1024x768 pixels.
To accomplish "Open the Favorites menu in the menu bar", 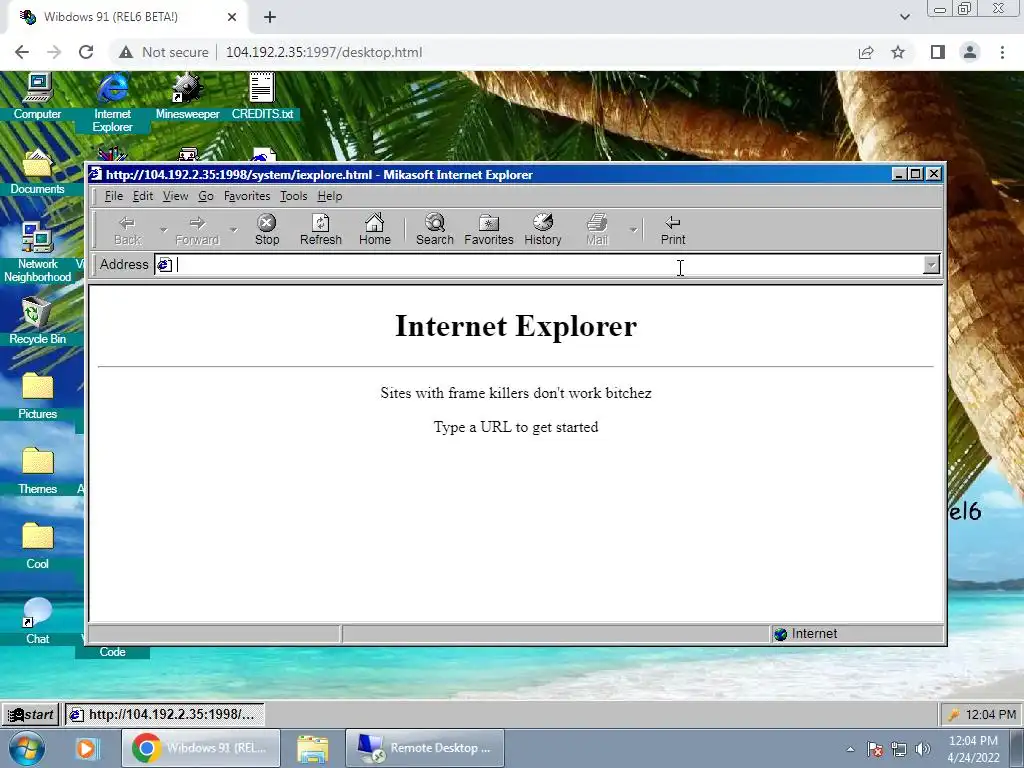I will click(x=247, y=196).
